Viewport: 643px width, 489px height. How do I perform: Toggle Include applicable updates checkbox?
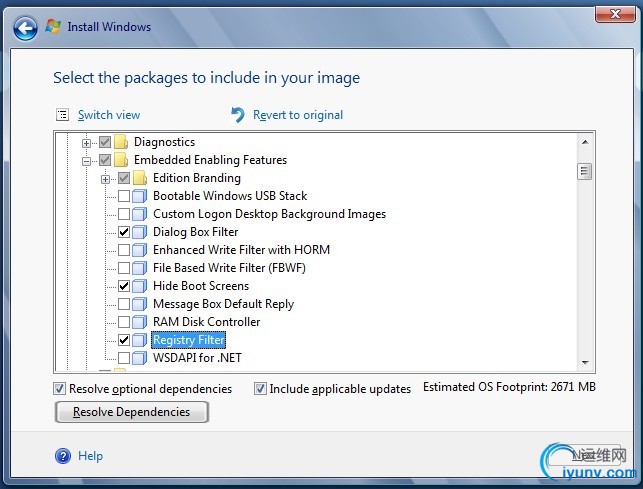point(260,388)
